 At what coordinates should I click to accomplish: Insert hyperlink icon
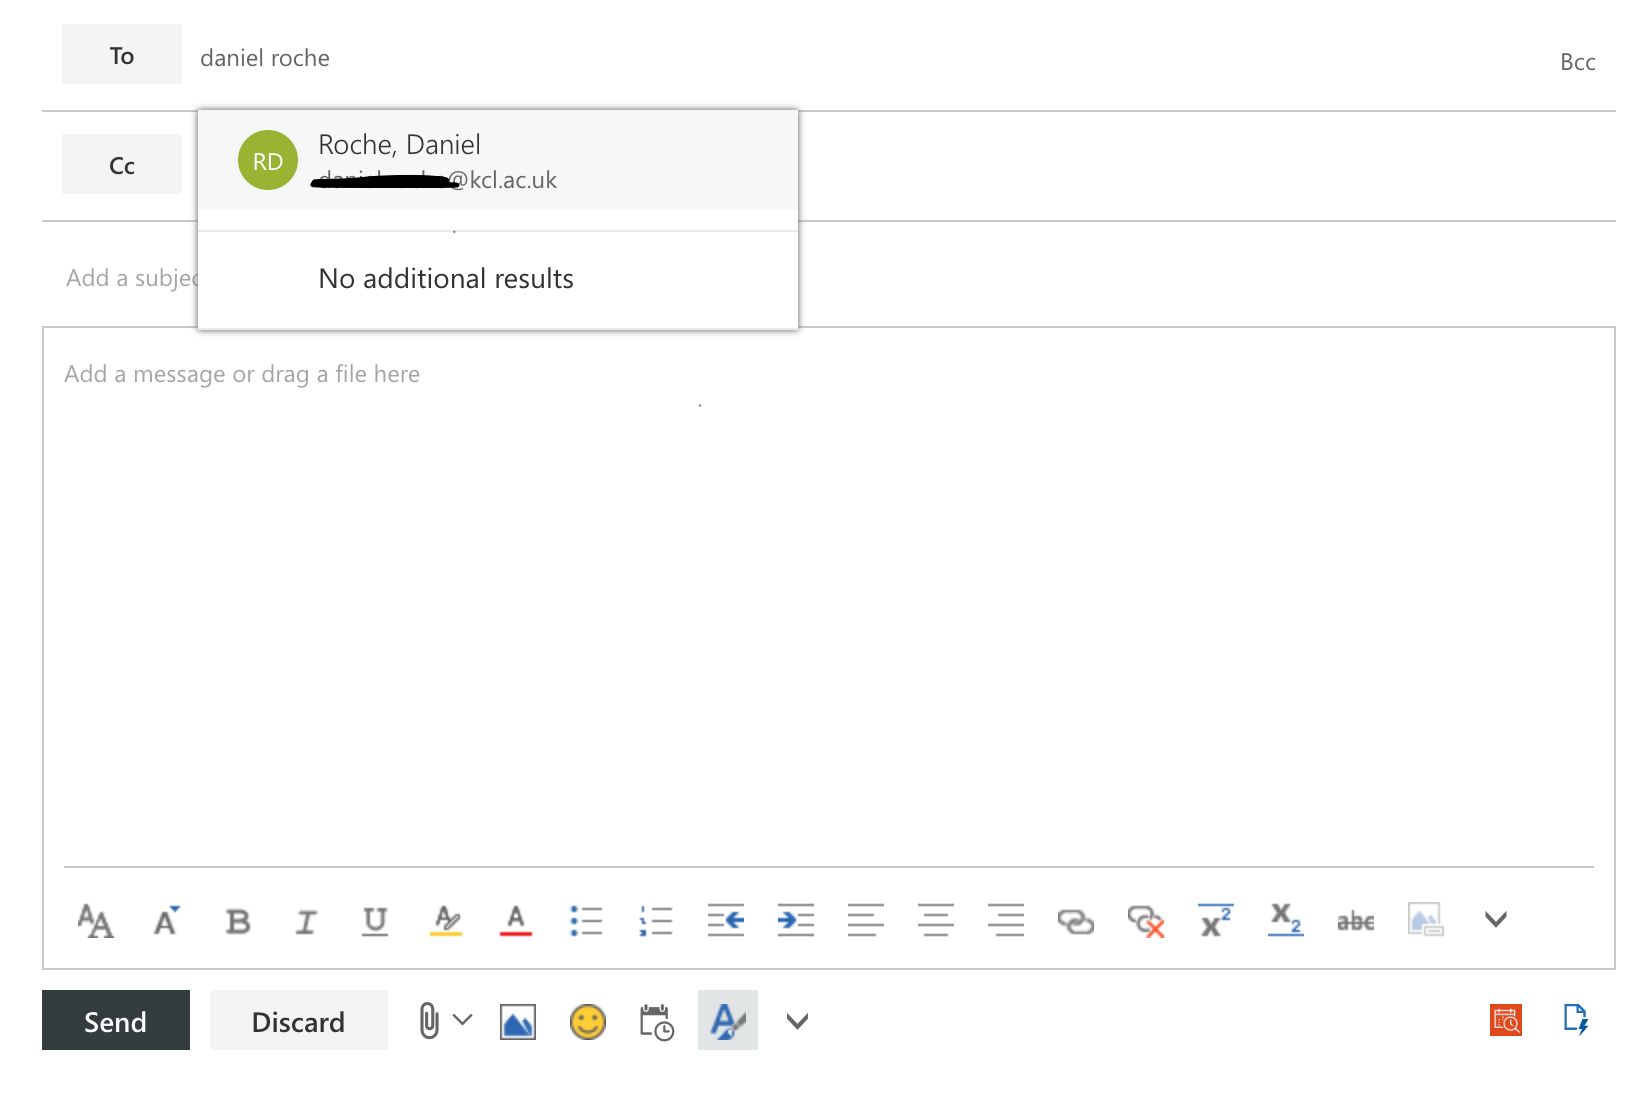click(1075, 921)
